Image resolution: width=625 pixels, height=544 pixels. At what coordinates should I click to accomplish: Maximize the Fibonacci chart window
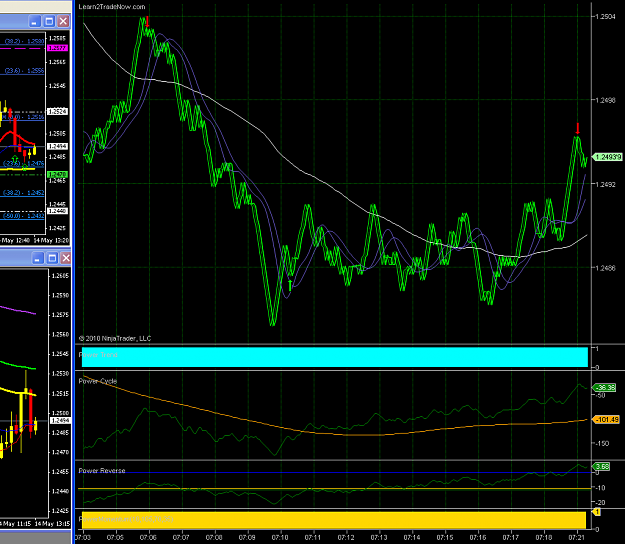(x=49, y=21)
